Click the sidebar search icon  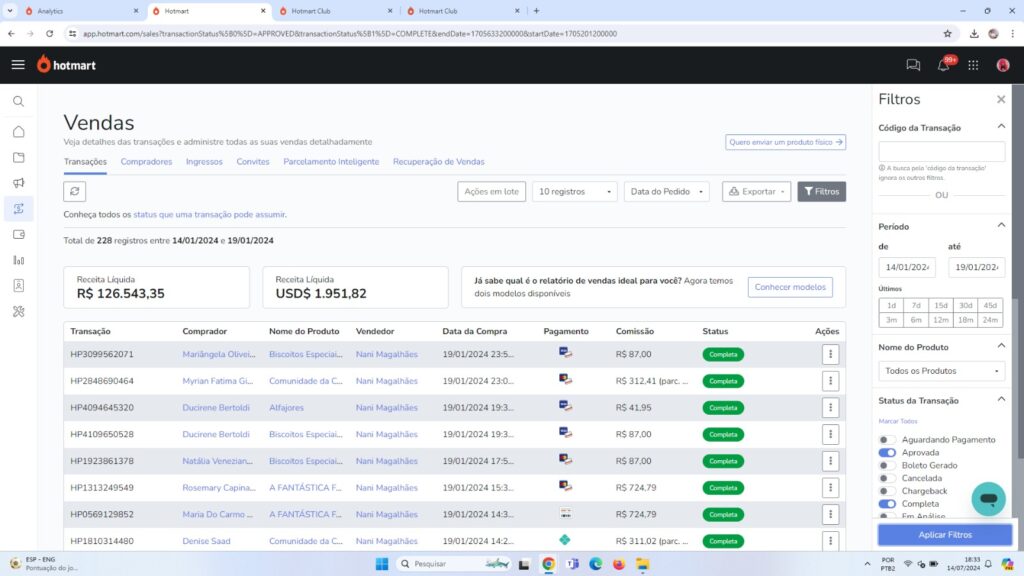pos(18,101)
